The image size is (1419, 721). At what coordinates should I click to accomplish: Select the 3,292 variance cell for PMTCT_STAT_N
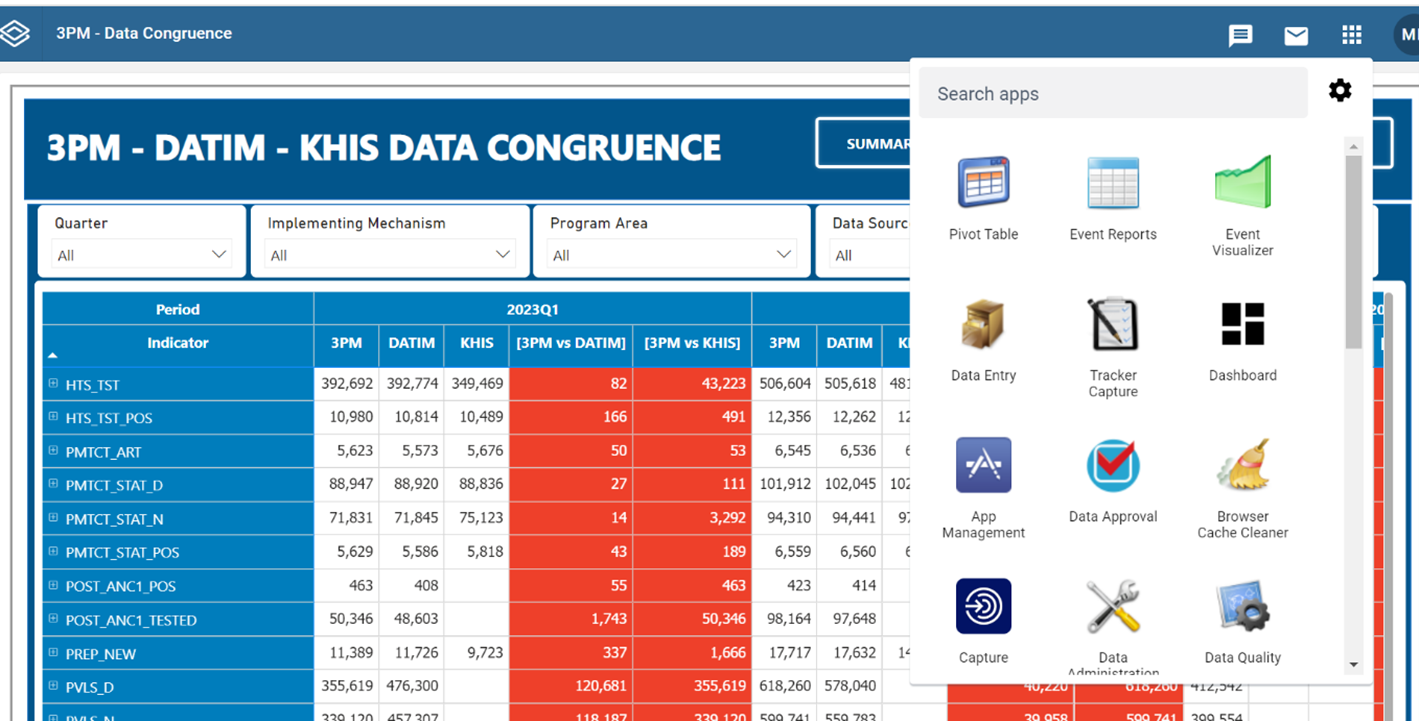[x=693, y=519]
